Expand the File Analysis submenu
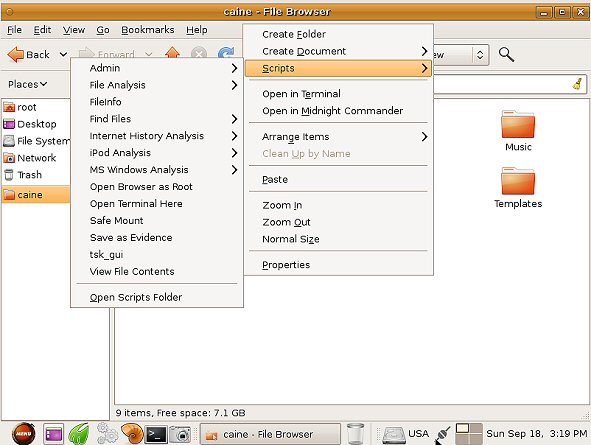Screen dimensions: 591x445 (x=157, y=85)
